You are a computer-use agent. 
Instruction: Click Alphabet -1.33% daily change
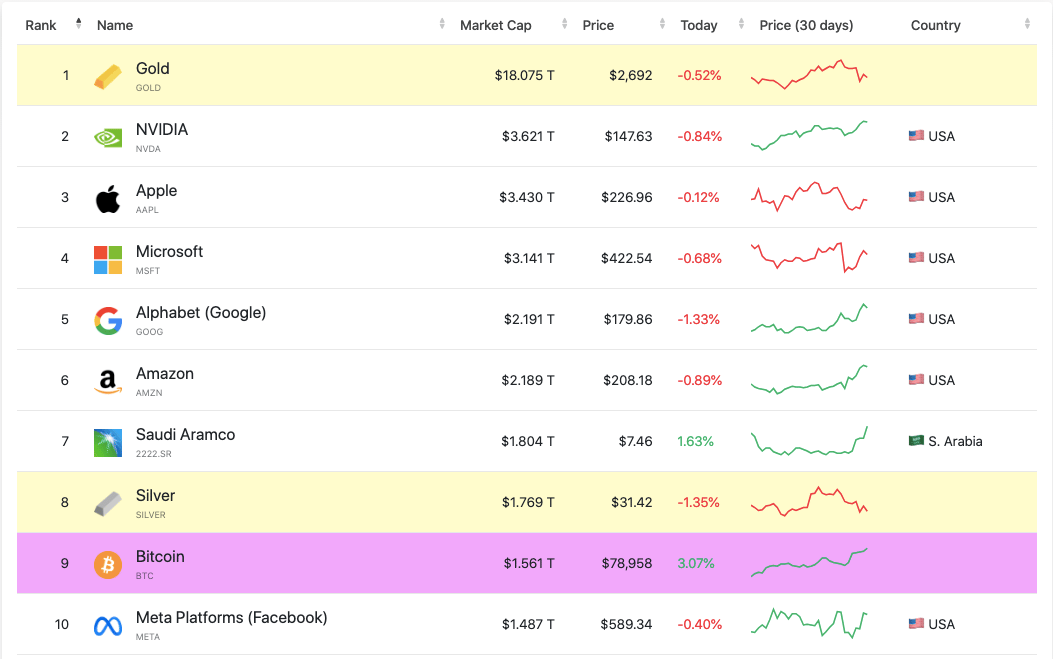coord(698,319)
